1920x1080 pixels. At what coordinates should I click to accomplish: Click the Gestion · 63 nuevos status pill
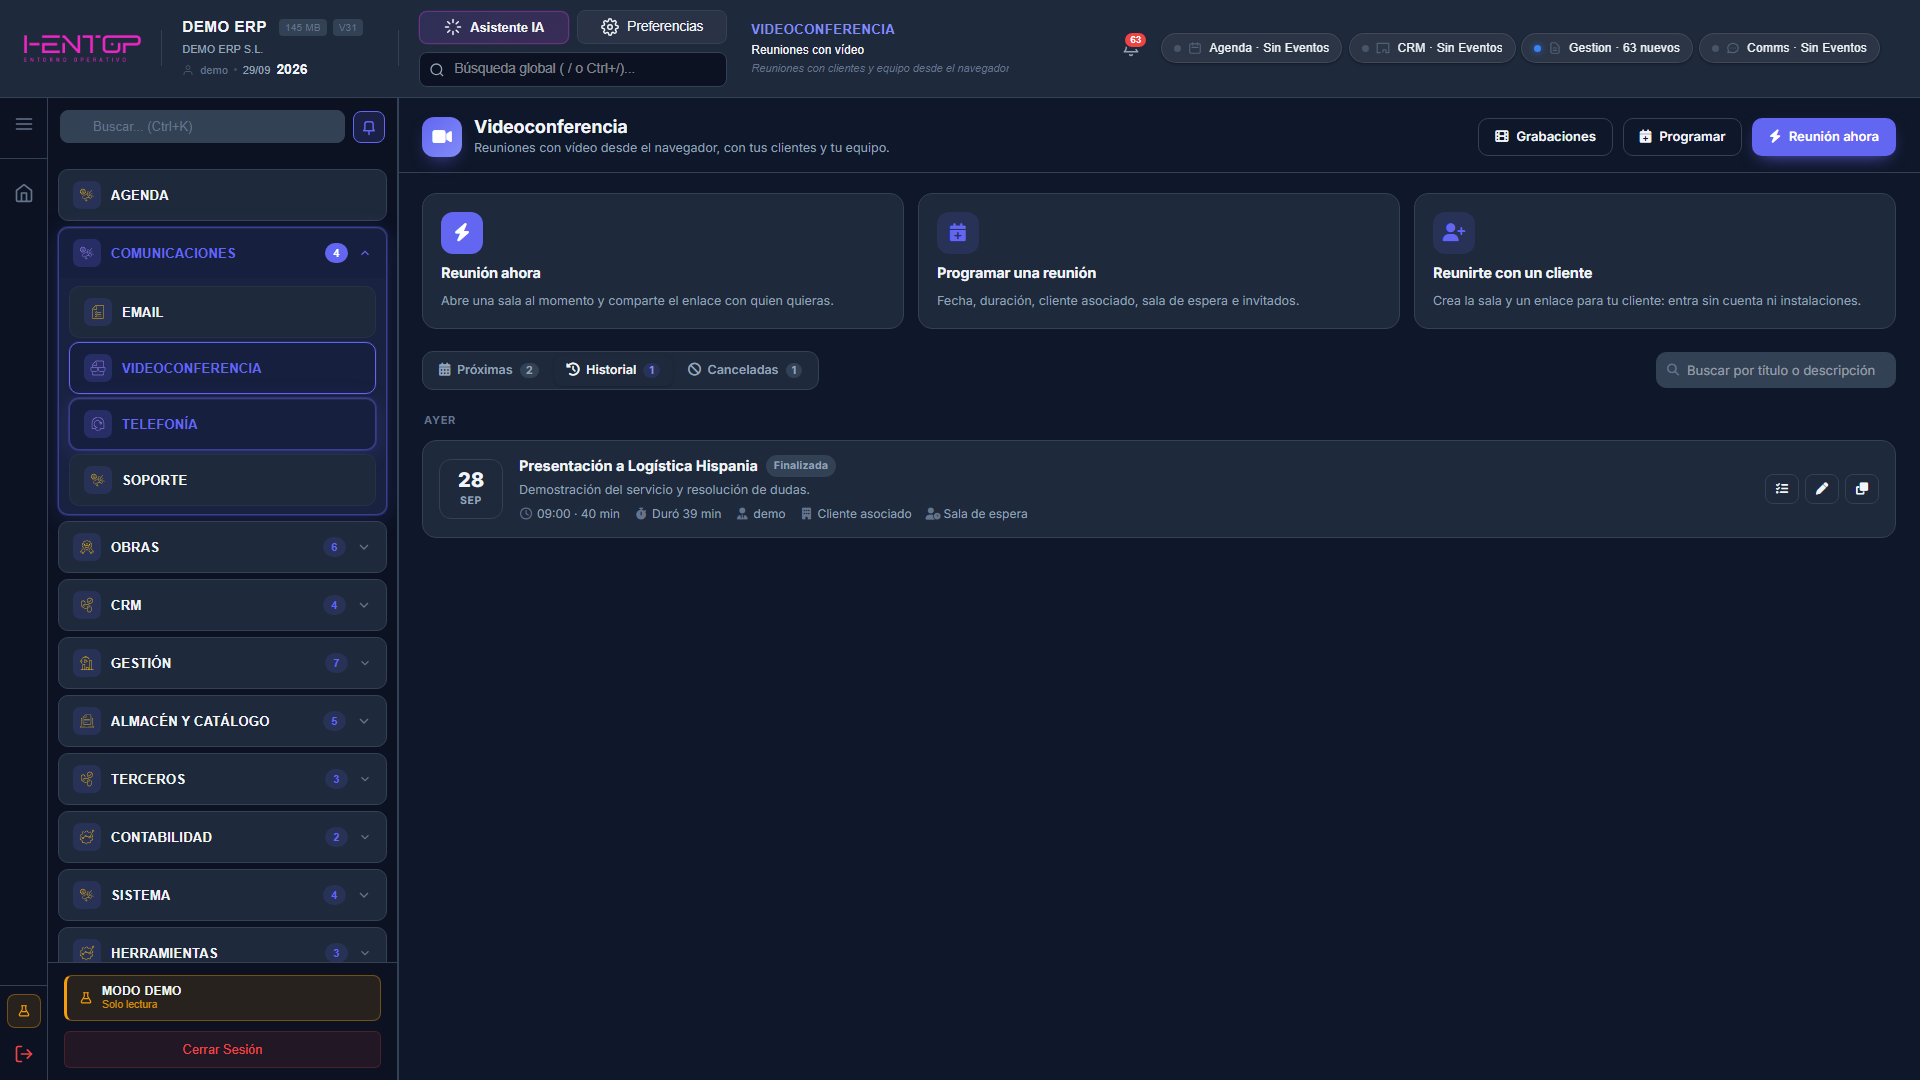coord(1607,48)
